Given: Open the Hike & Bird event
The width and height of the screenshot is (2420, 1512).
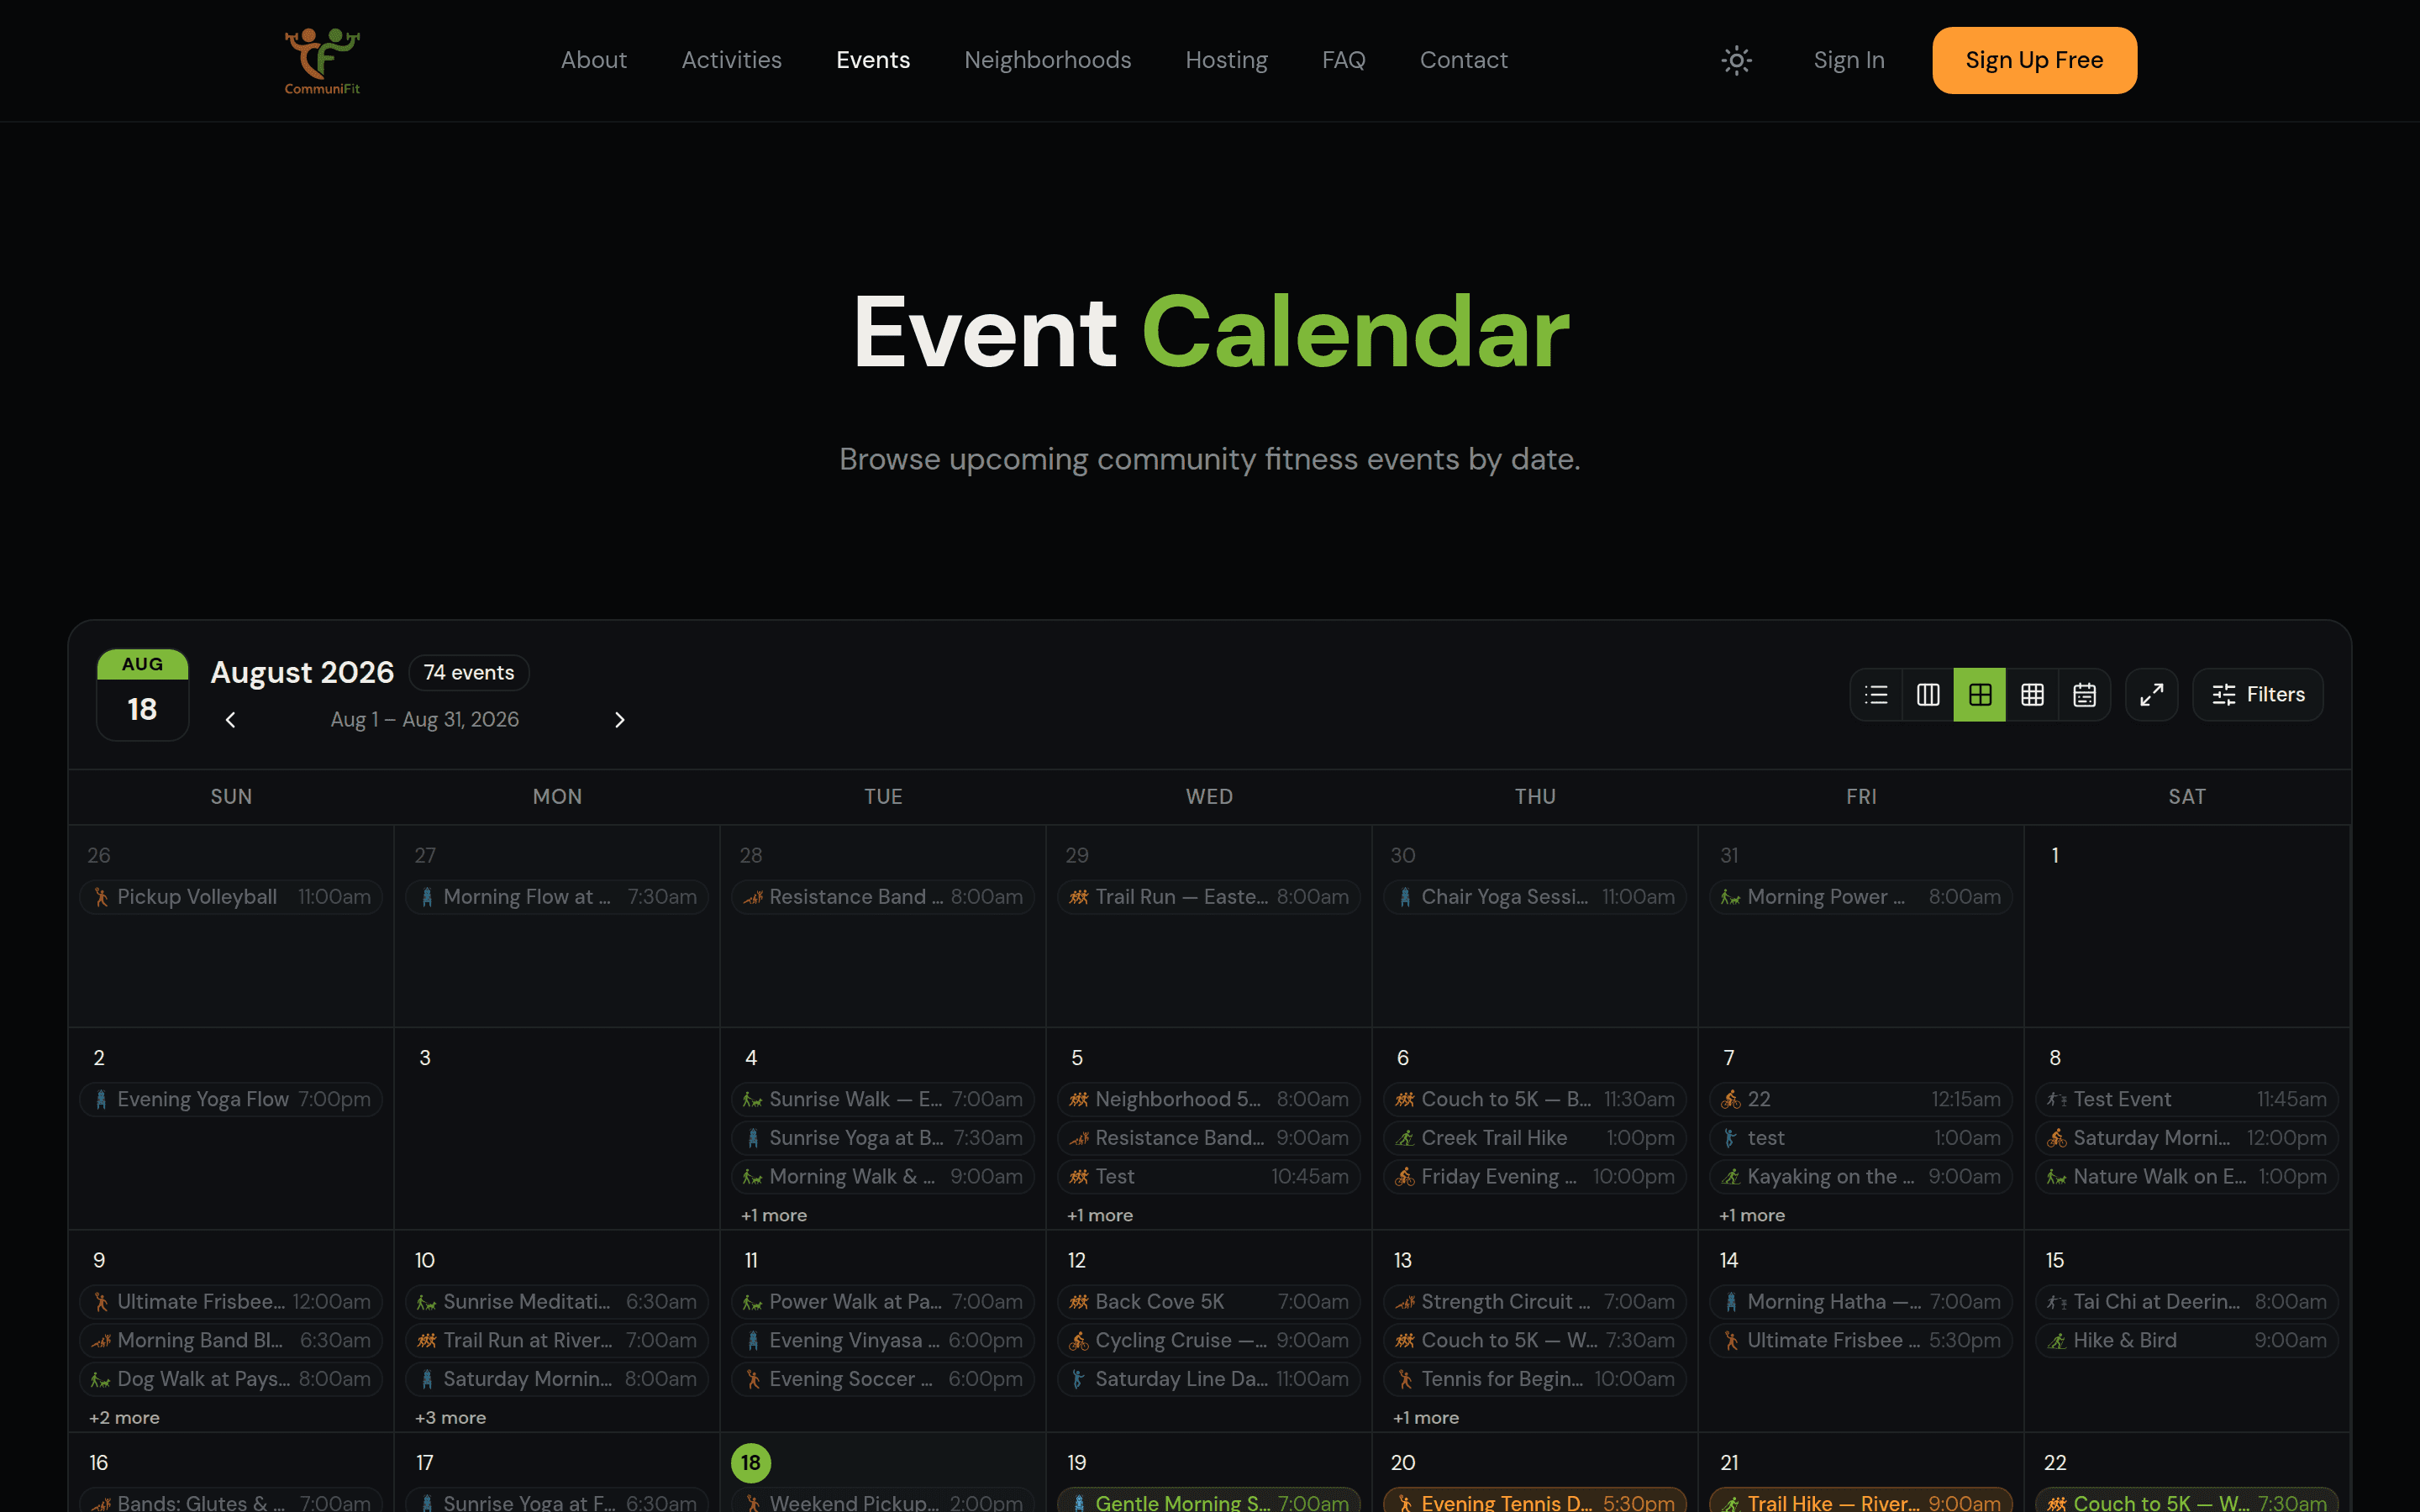Looking at the screenshot, I should tap(2187, 1340).
